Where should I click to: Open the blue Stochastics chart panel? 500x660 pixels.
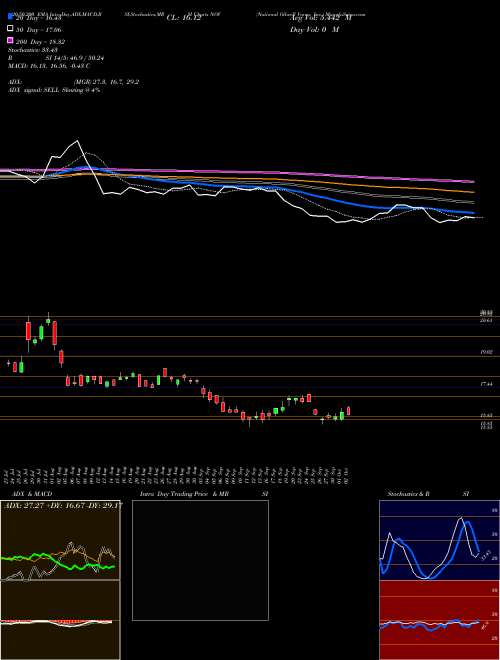coord(439,540)
